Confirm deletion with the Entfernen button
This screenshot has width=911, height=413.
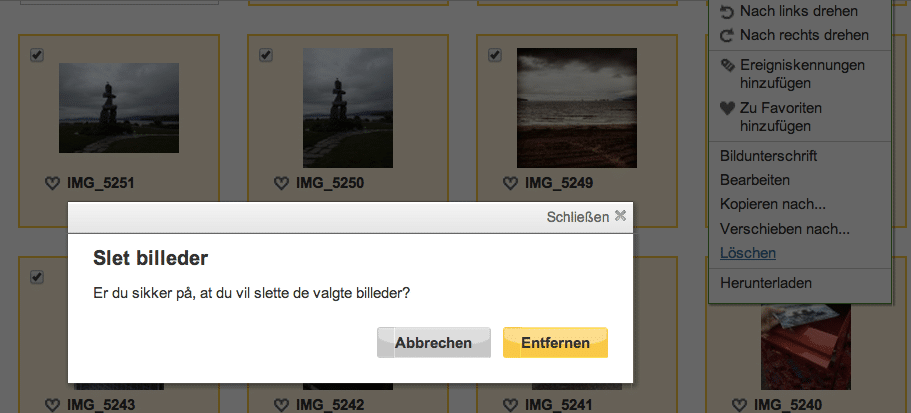(x=555, y=343)
